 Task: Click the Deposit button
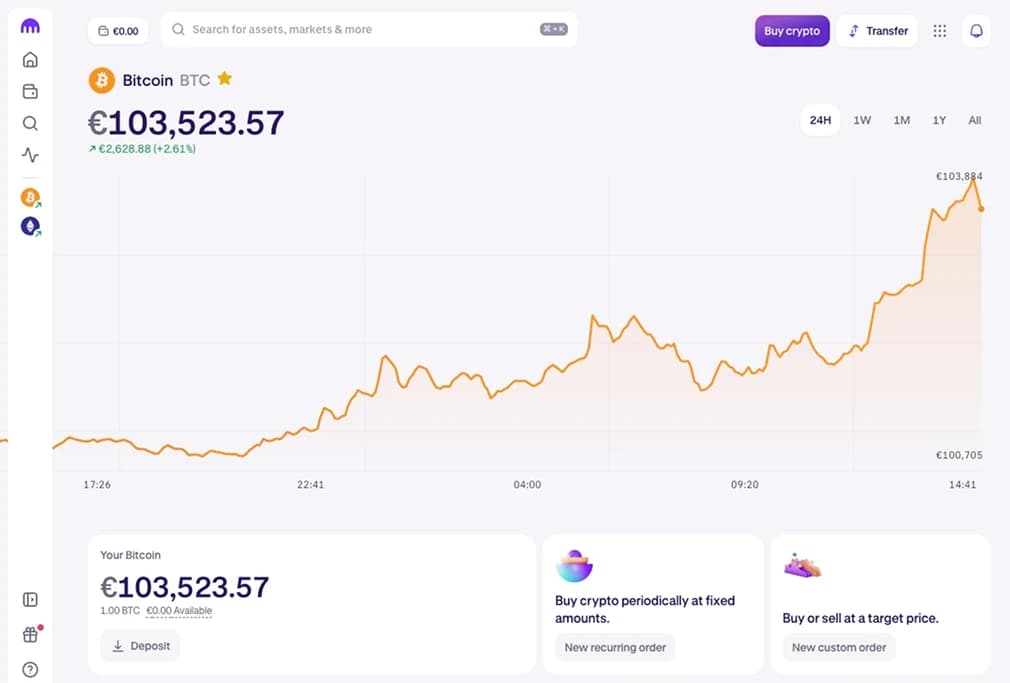141,646
